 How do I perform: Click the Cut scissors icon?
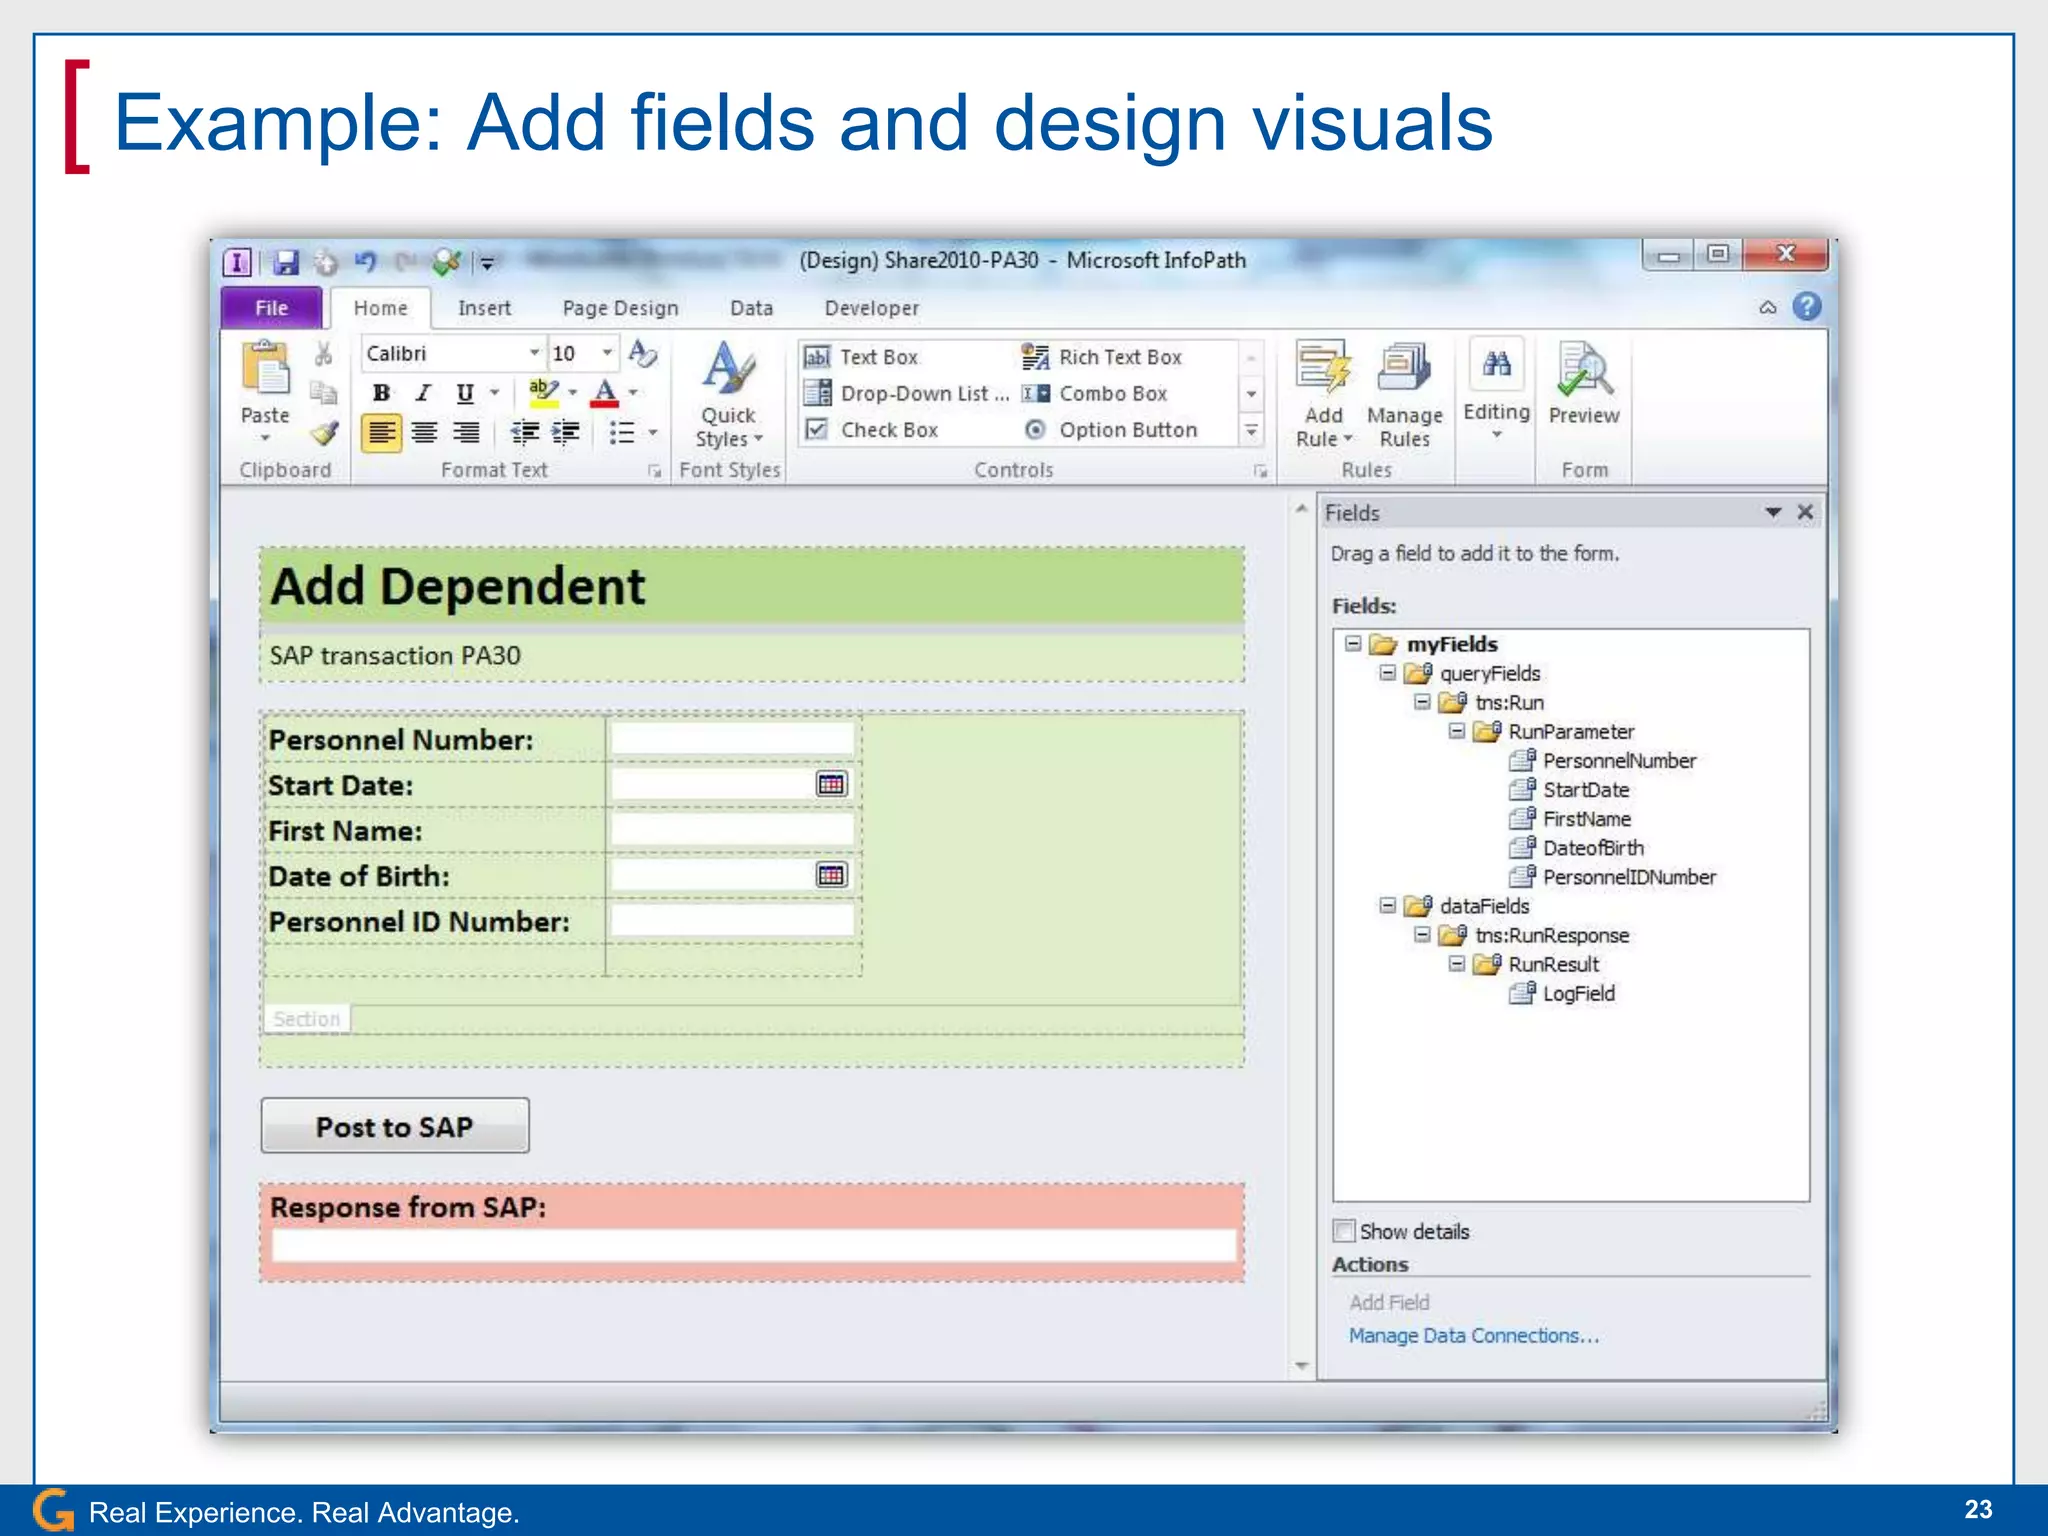pos(323,354)
